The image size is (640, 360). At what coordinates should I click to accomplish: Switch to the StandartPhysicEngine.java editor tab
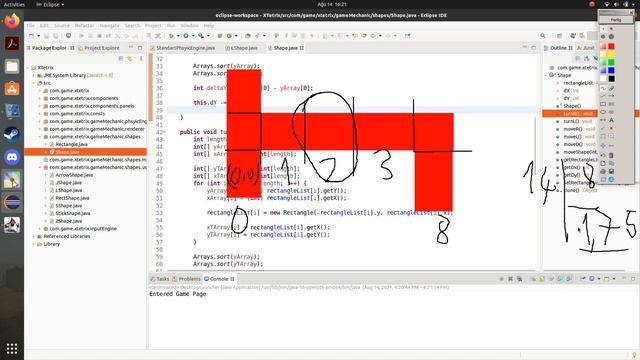tap(182, 48)
